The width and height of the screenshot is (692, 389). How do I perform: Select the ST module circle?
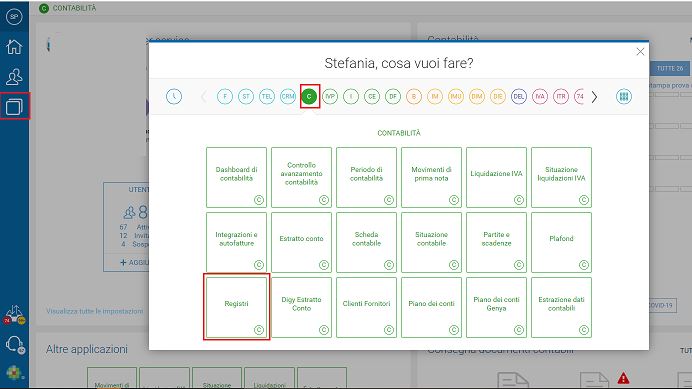pyautogui.click(x=246, y=96)
